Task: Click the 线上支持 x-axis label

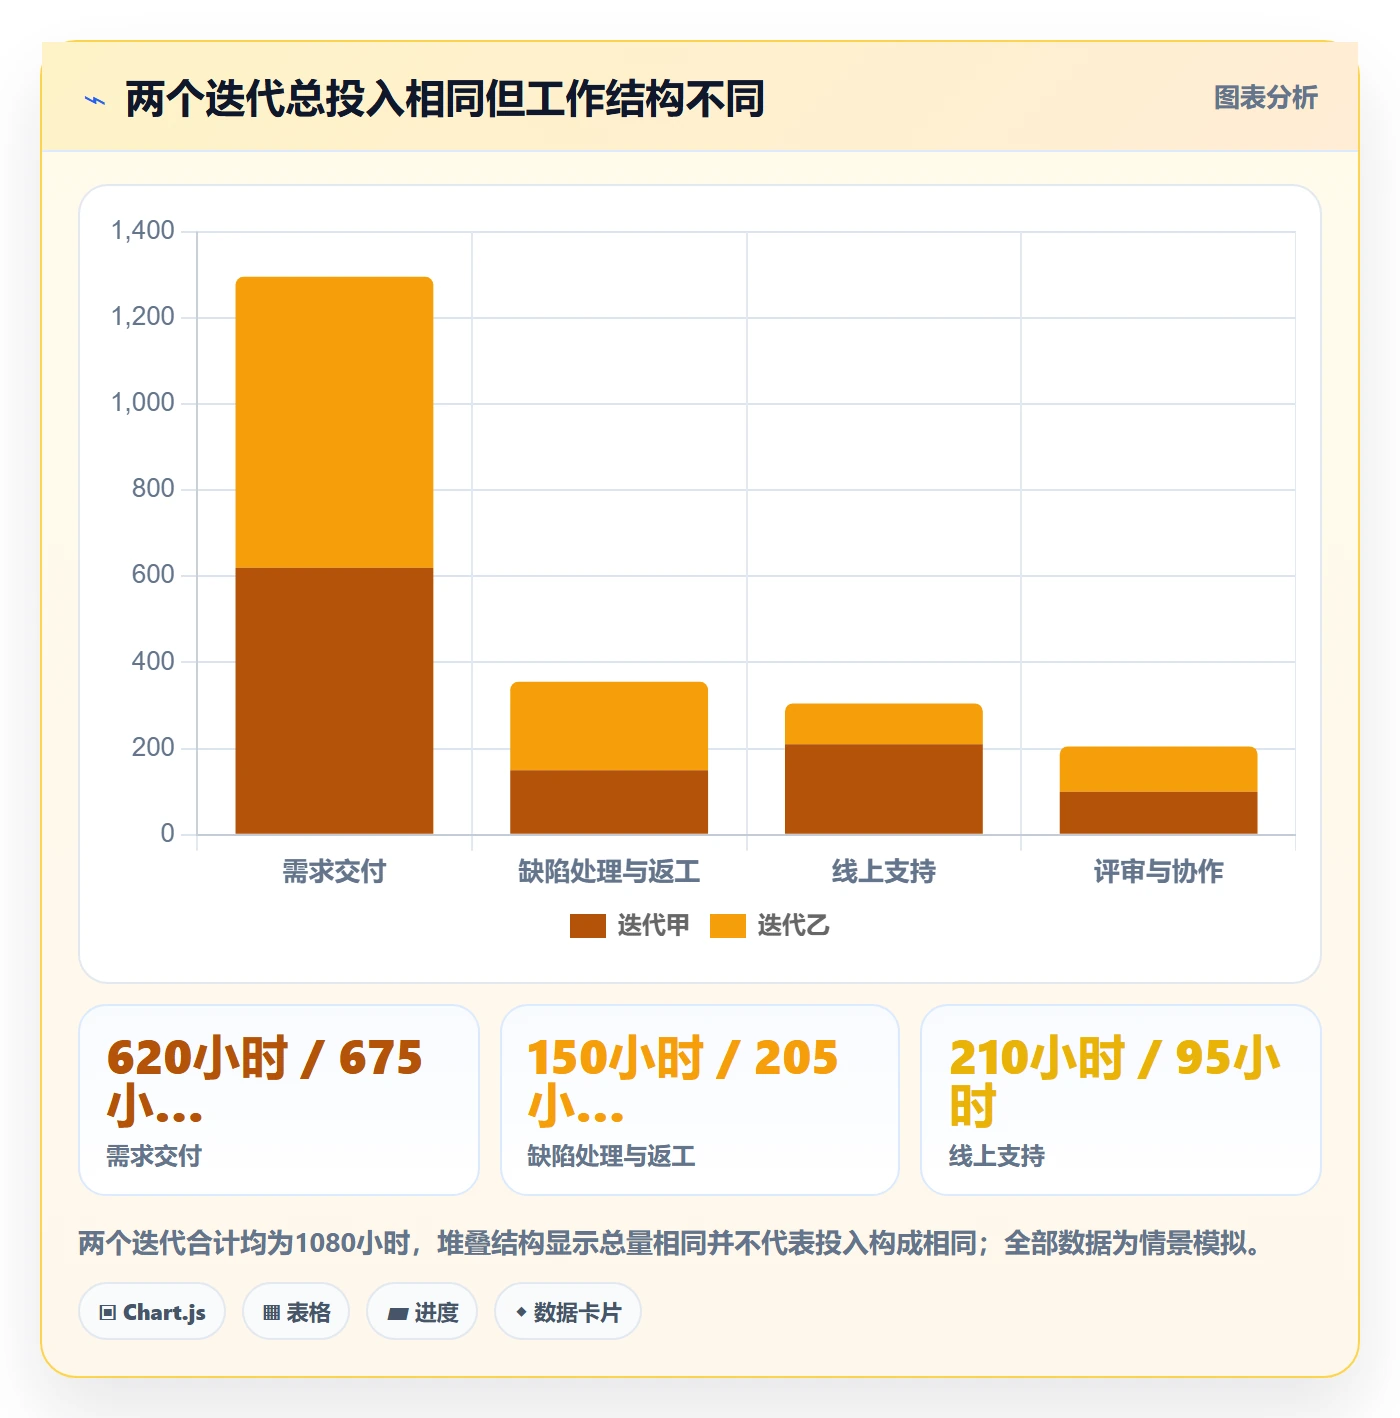Action: (884, 871)
